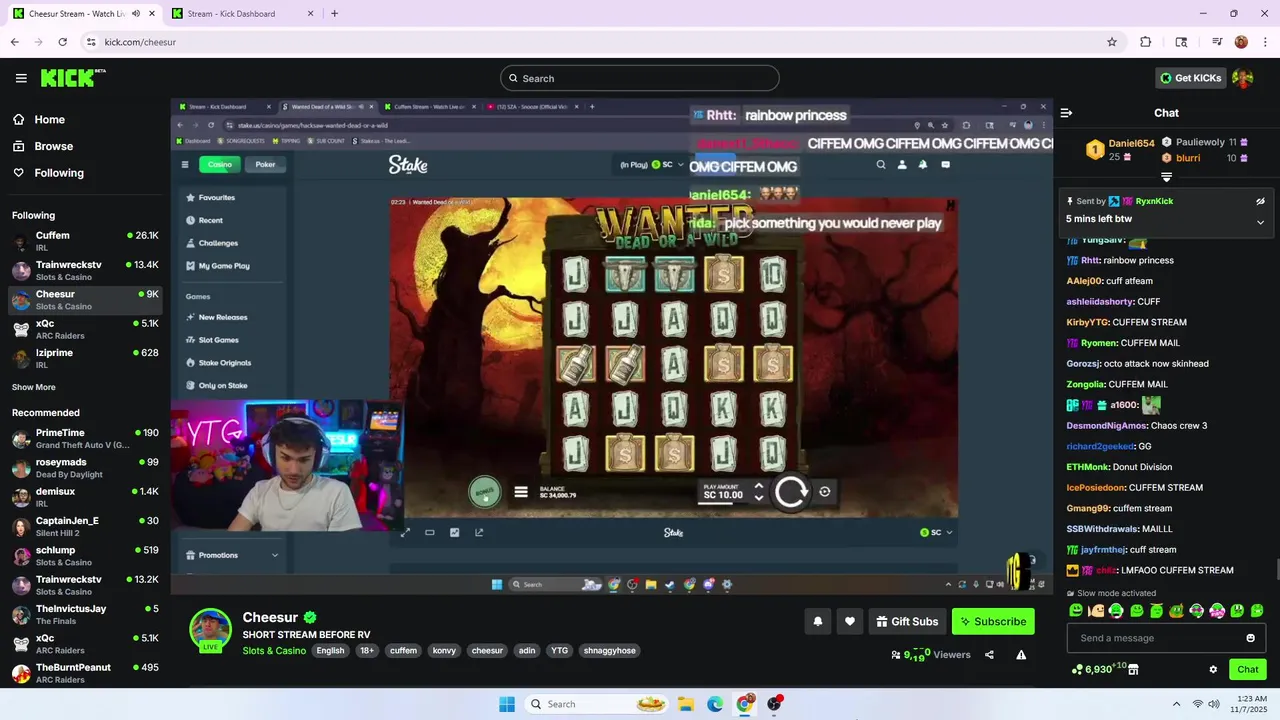Toggle the follow heart button for Cheesur
This screenshot has height=720, width=1280.
tap(850, 621)
